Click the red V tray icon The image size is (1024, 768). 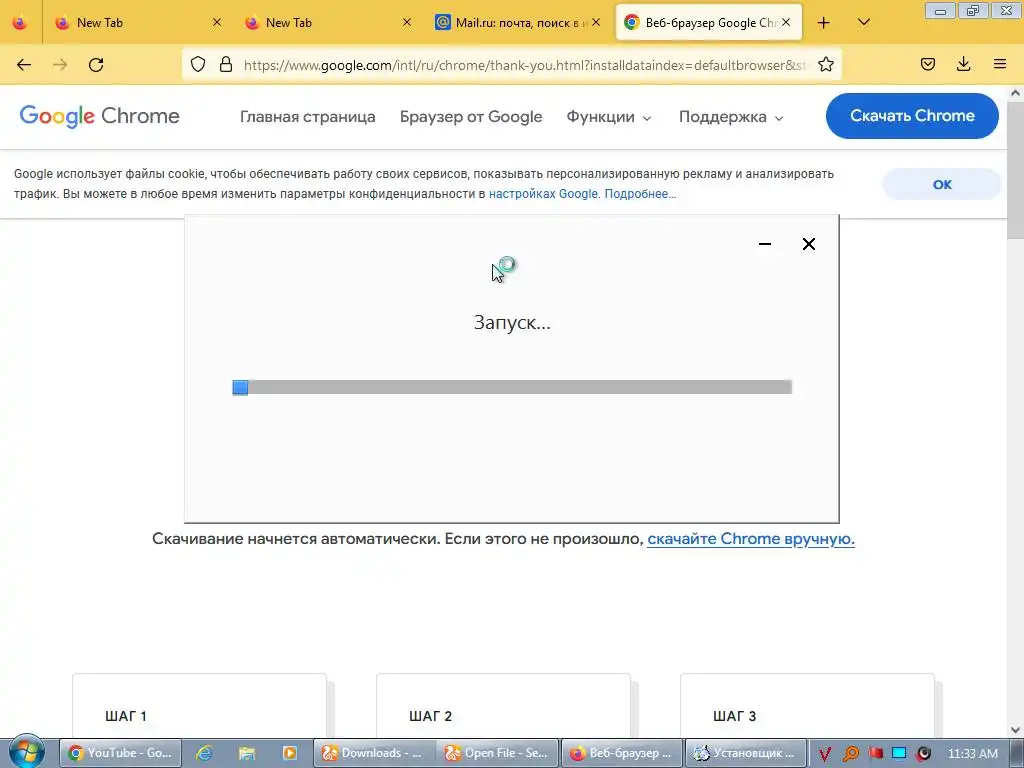click(825, 754)
